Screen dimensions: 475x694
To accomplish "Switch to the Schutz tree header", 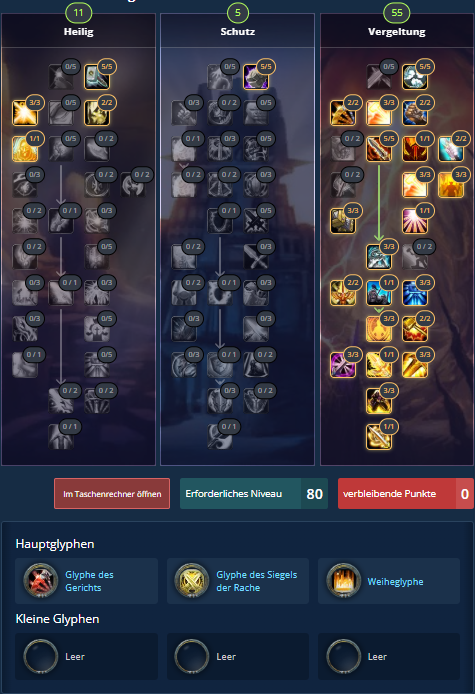I will (x=238, y=31).
